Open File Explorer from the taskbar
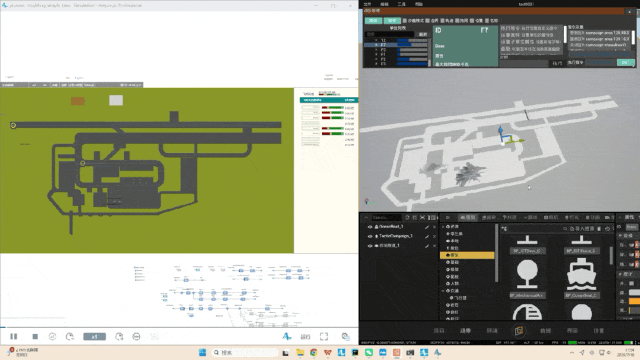 300,353
